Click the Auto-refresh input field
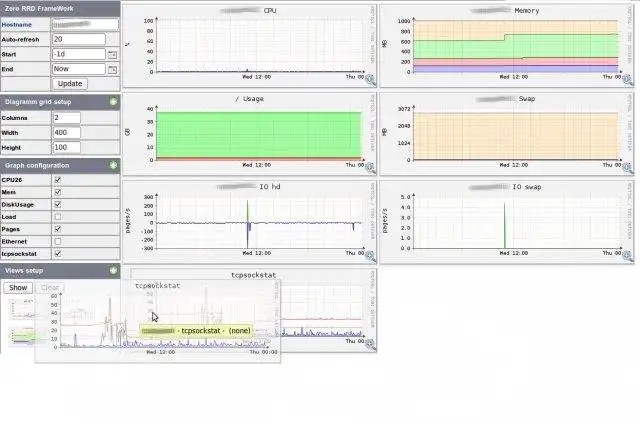The image size is (640, 424). point(79,39)
